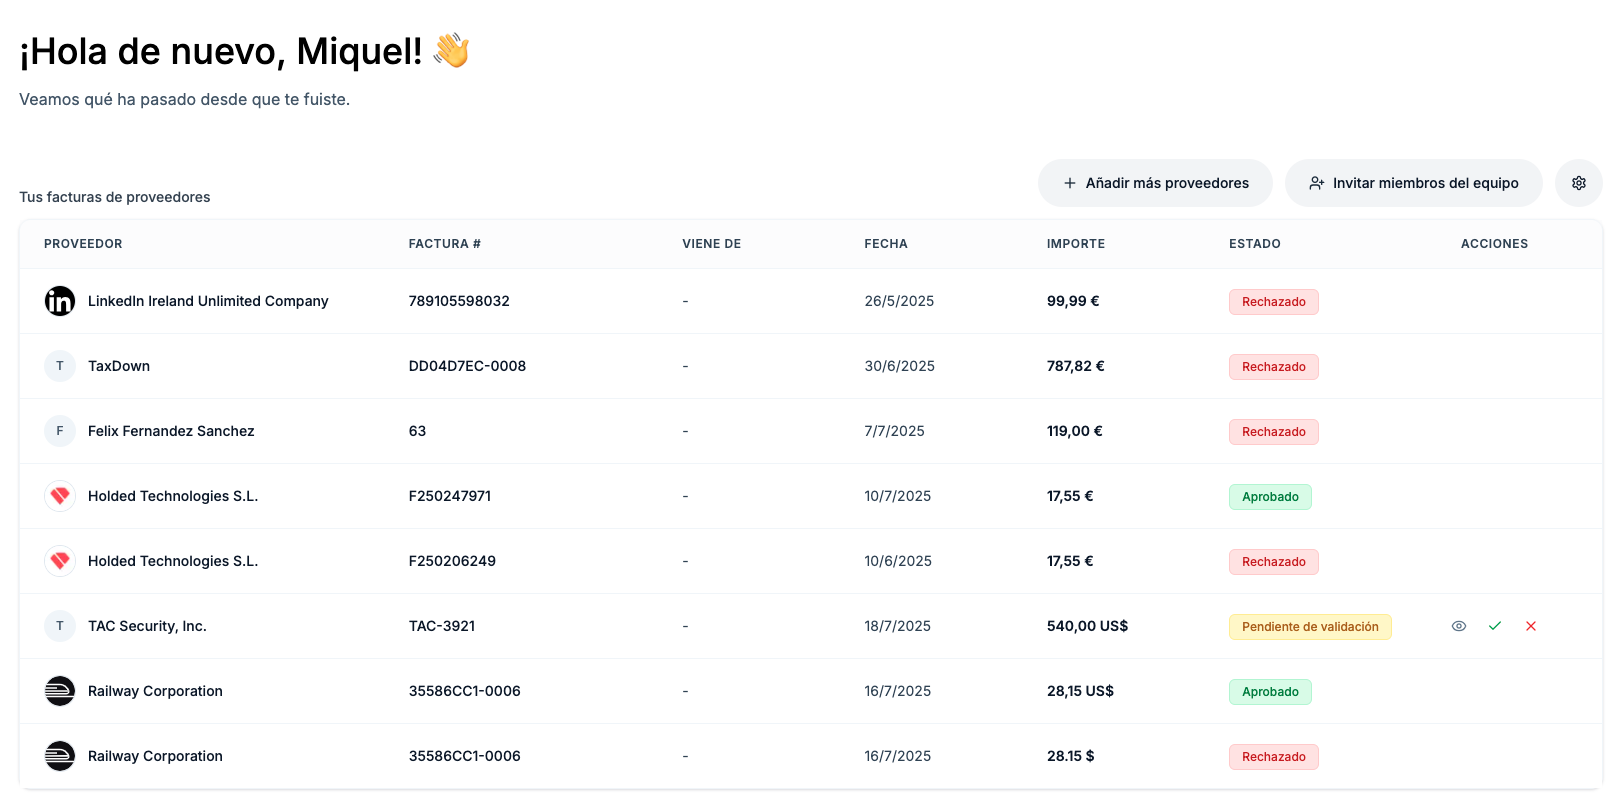Sort by the Proveedor column header
The height and width of the screenshot is (803, 1624).
click(83, 244)
